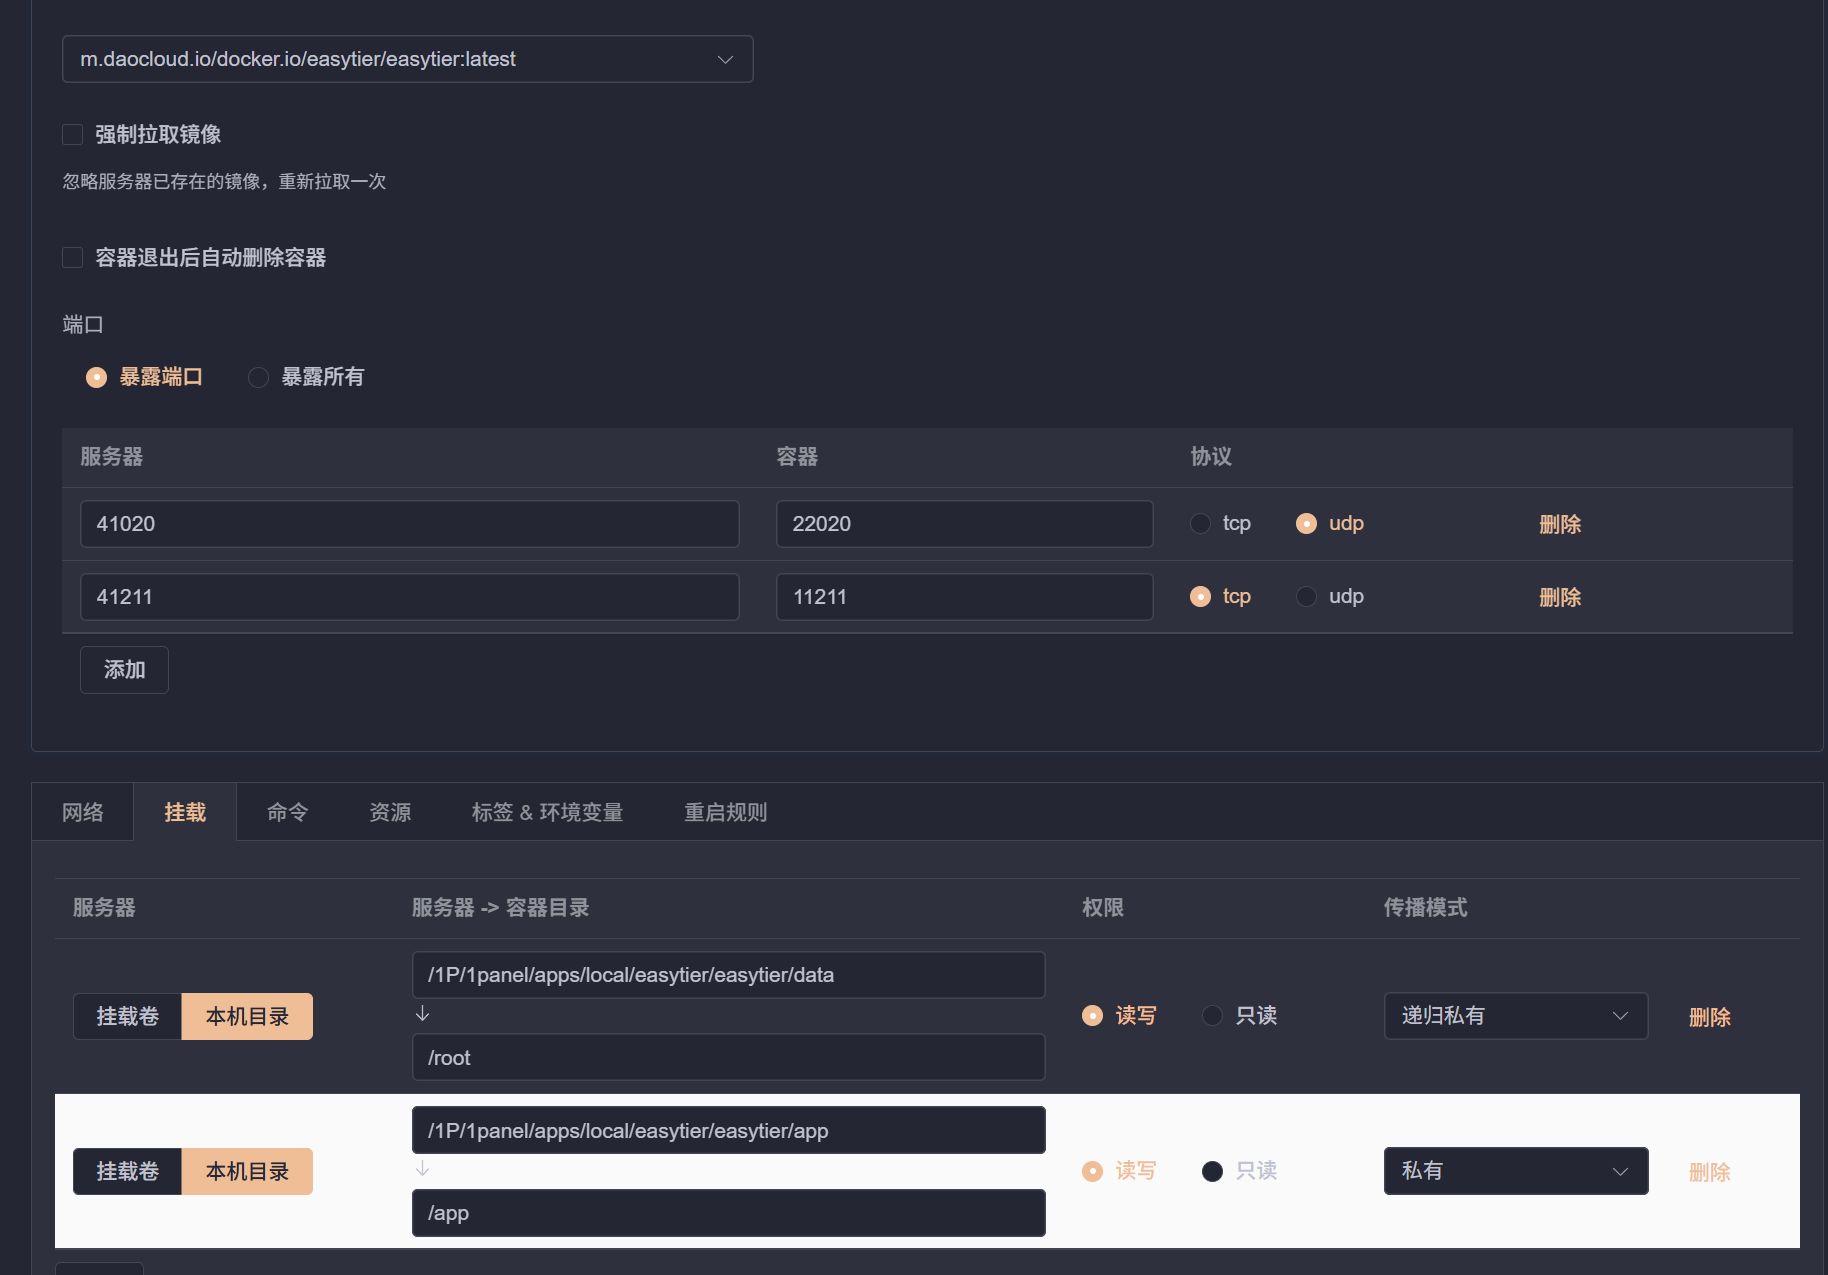The height and width of the screenshot is (1275, 1828).
Task: Expand the 递归私有 propagation mode dropdown
Action: point(1515,1016)
